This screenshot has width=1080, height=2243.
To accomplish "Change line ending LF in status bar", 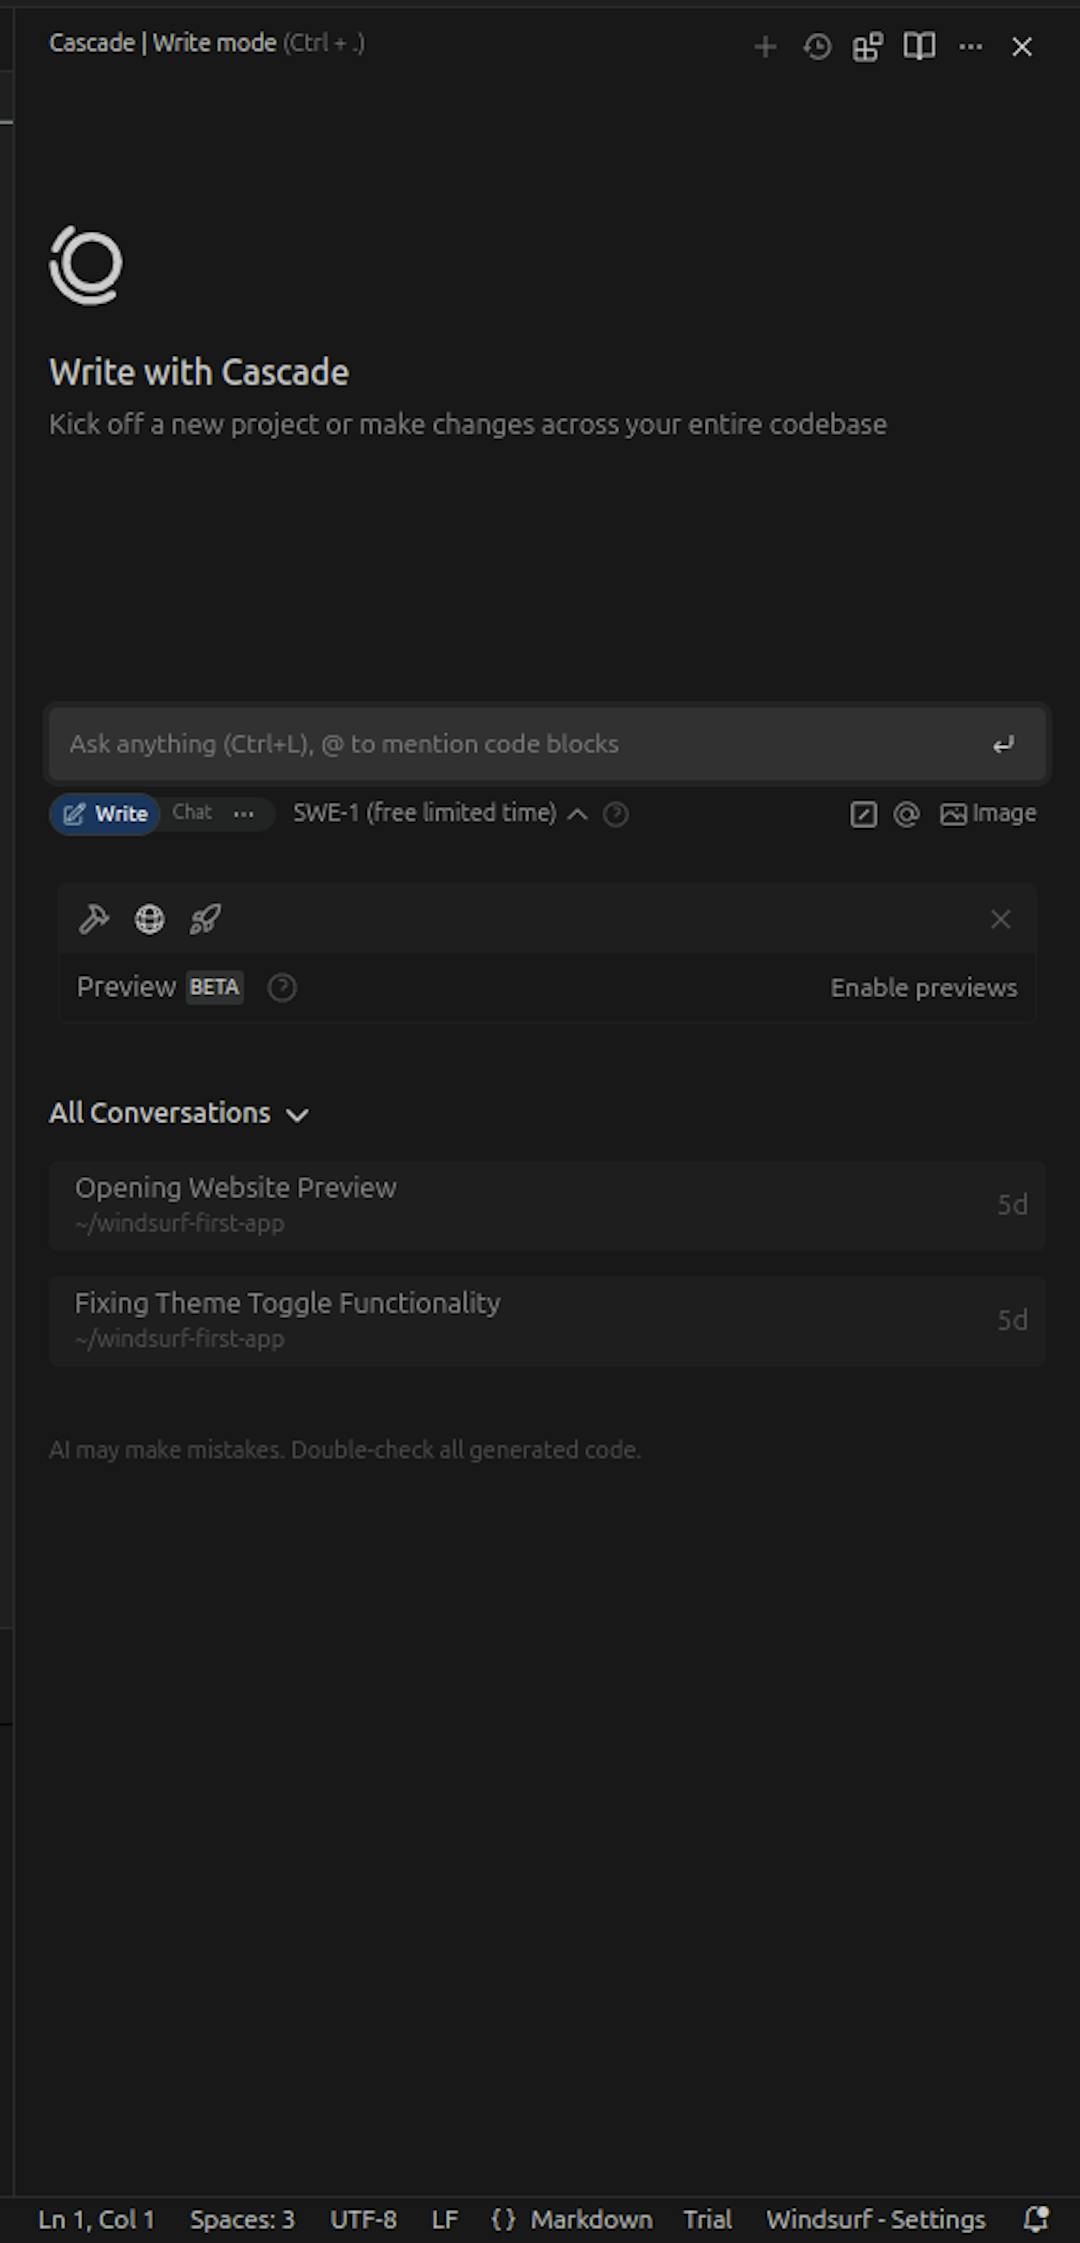I will (x=445, y=2220).
